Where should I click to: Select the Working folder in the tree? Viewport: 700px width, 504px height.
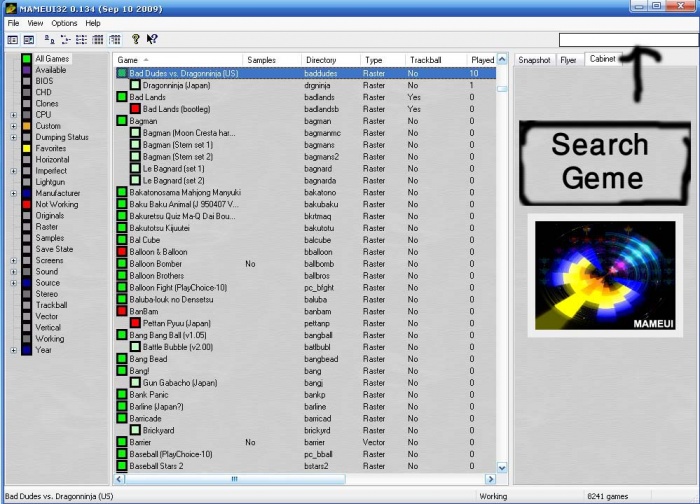click(50, 339)
